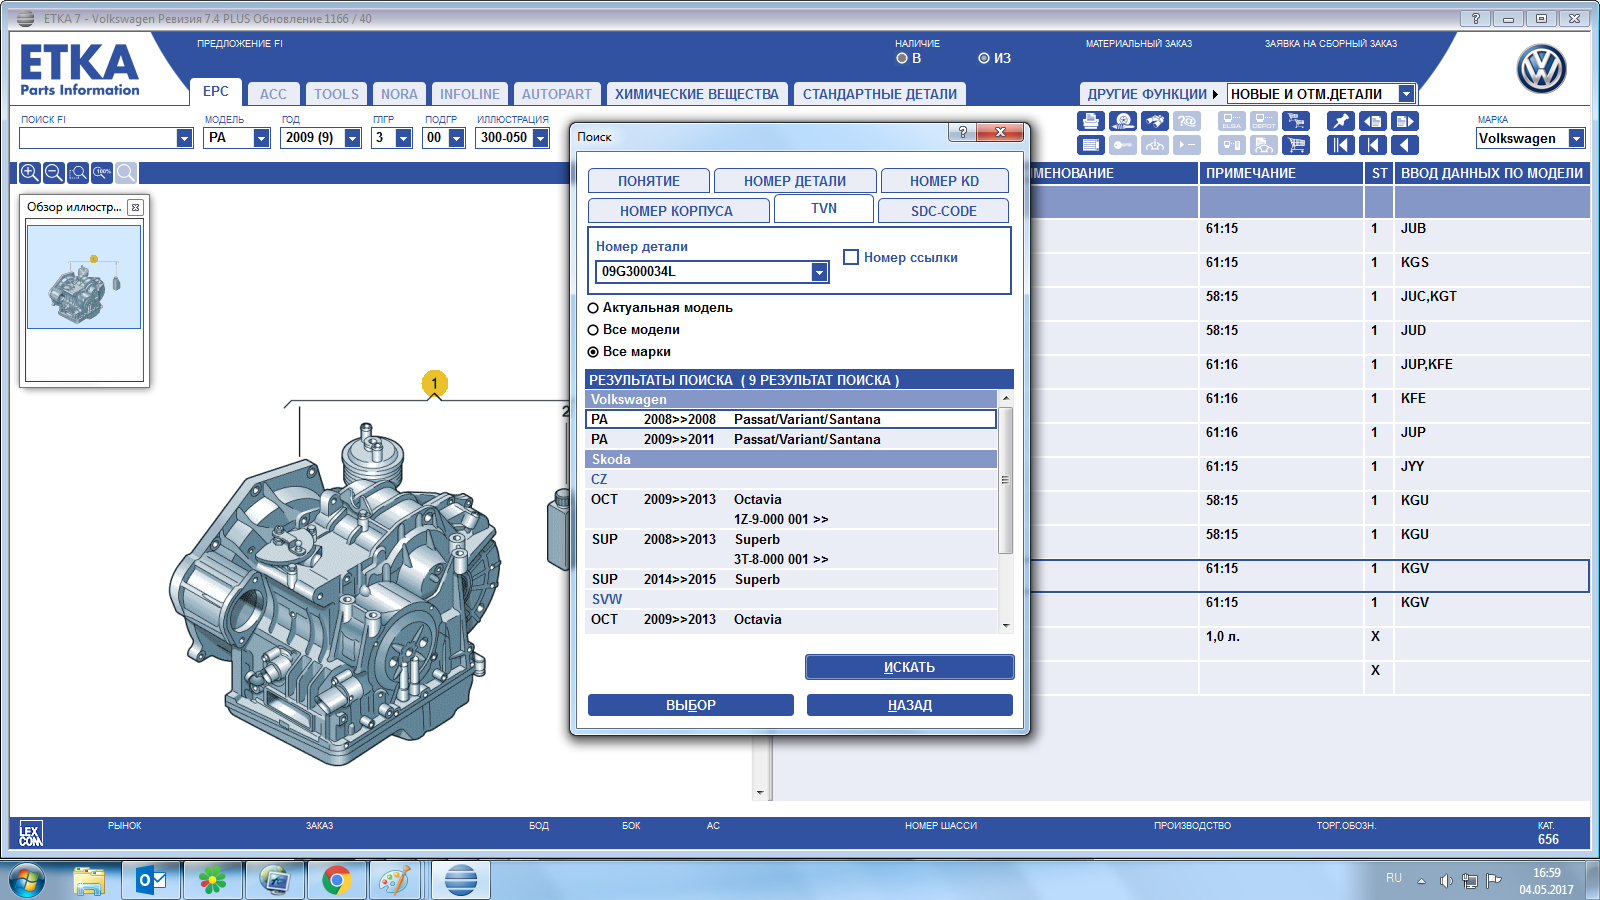Jump to first subgroup icon
Image resolution: width=1600 pixels, height=900 pixels.
(x=1373, y=145)
